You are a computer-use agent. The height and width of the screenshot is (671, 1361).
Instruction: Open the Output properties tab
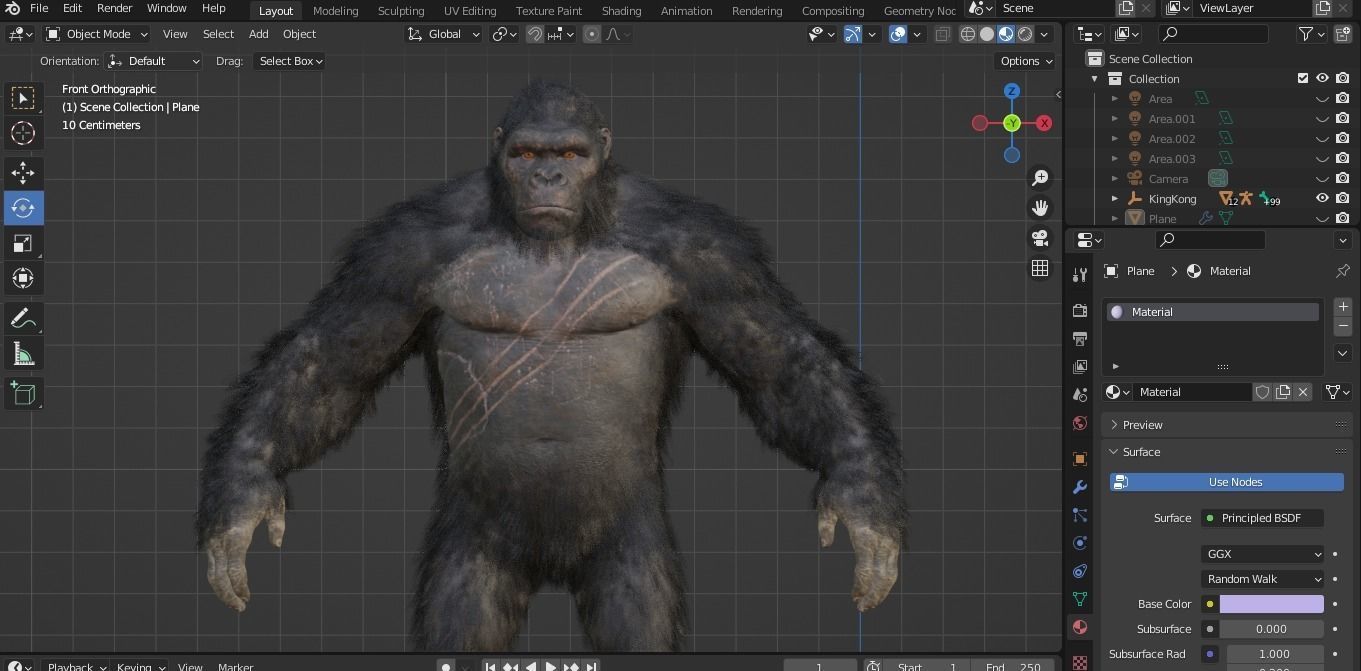click(x=1080, y=339)
